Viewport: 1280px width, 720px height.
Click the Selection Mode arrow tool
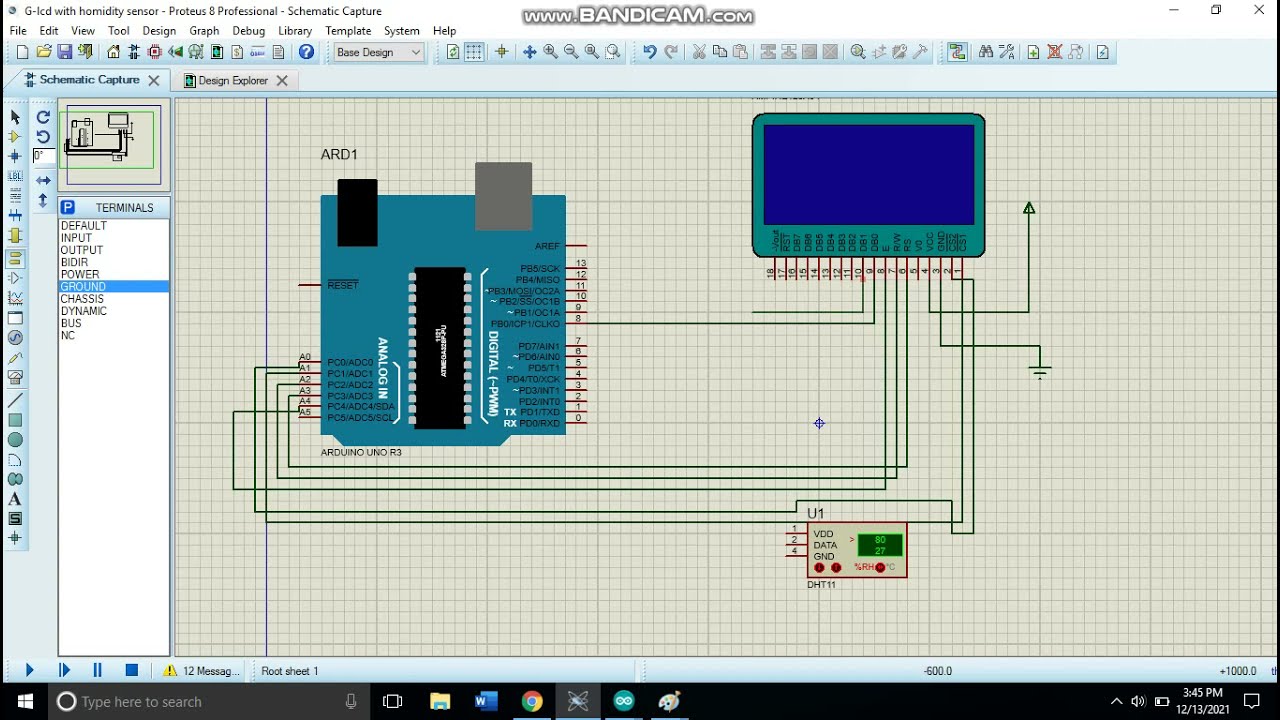click(15, 117)
